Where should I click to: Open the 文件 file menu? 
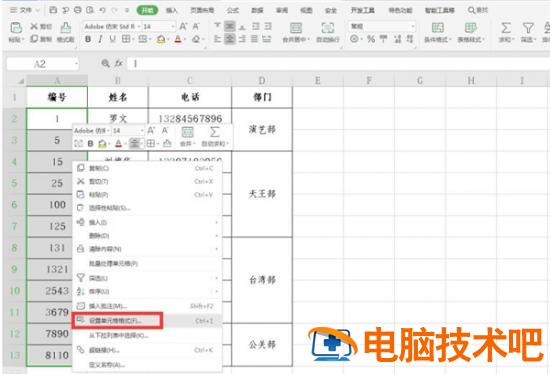(25, 10)
